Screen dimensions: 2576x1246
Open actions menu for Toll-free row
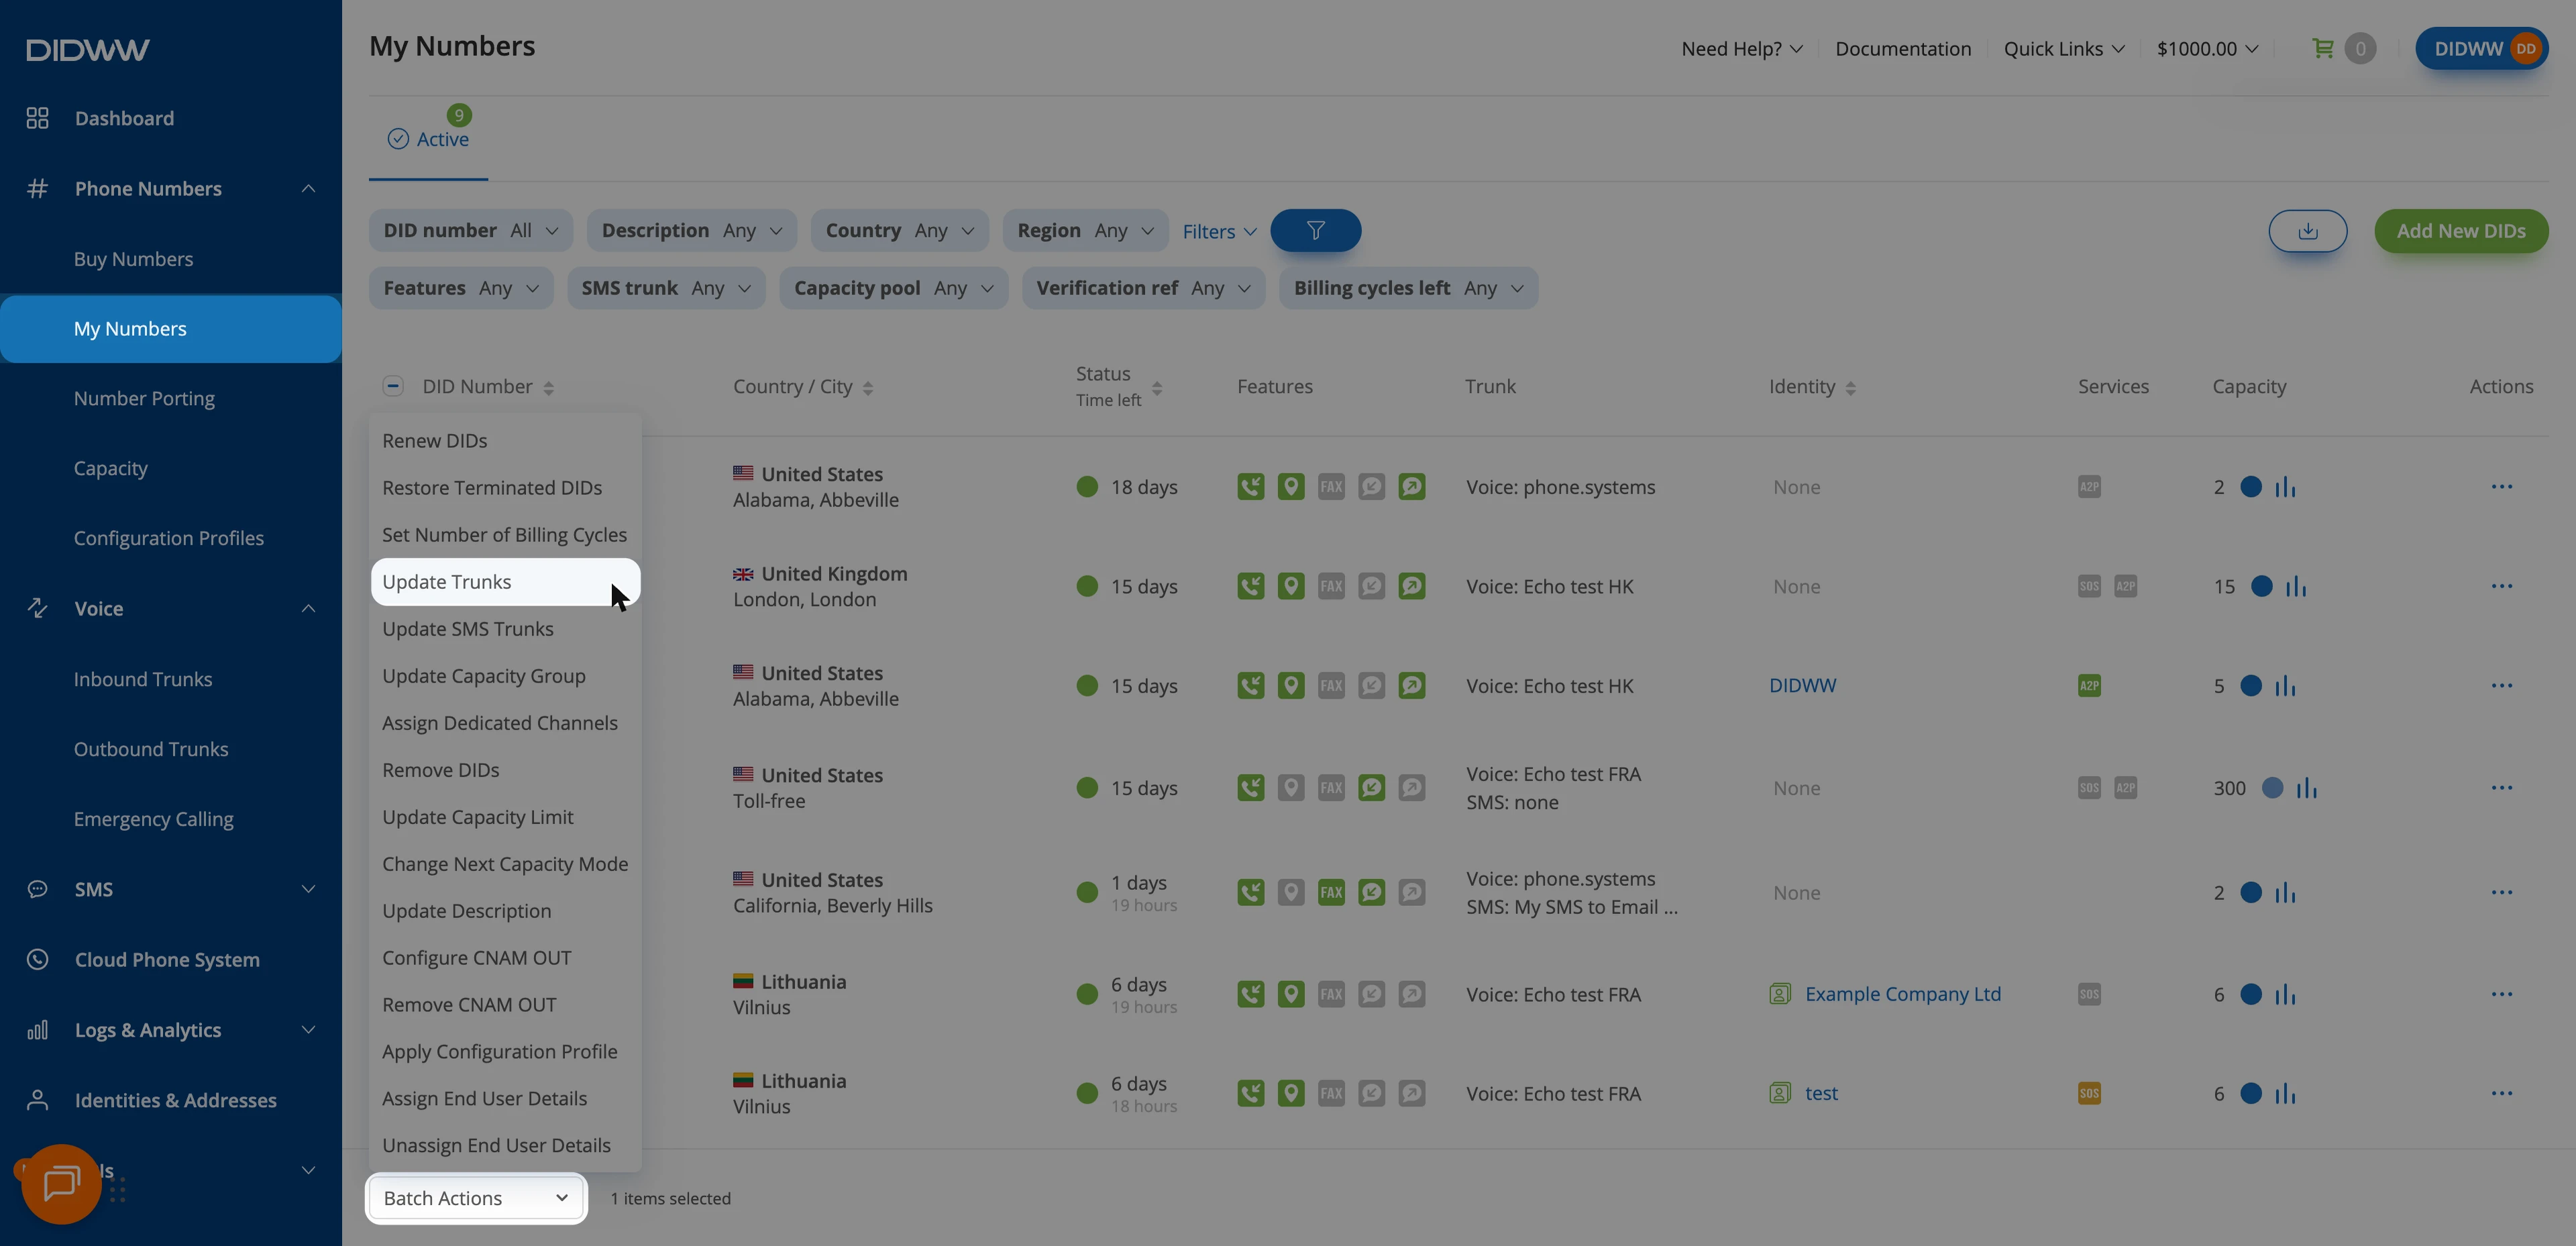[2501, 788]
